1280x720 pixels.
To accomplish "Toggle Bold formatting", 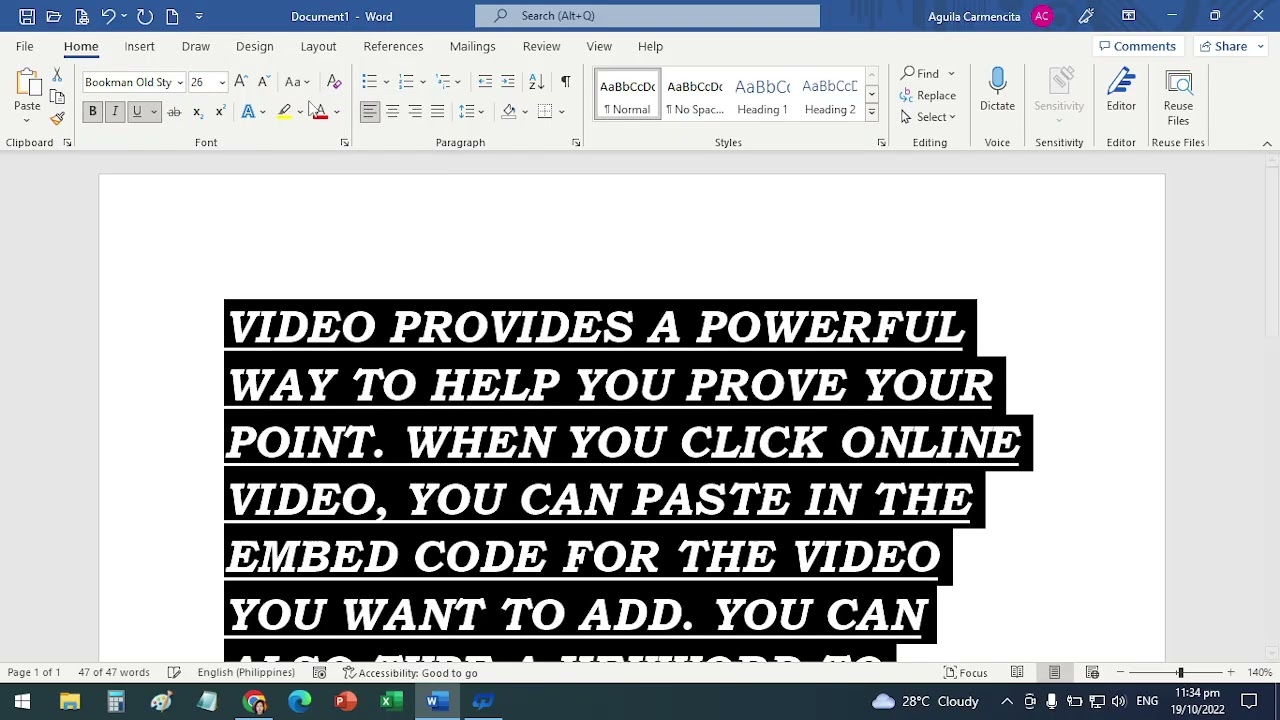I will pyautogui.click(x=92, y=112).
